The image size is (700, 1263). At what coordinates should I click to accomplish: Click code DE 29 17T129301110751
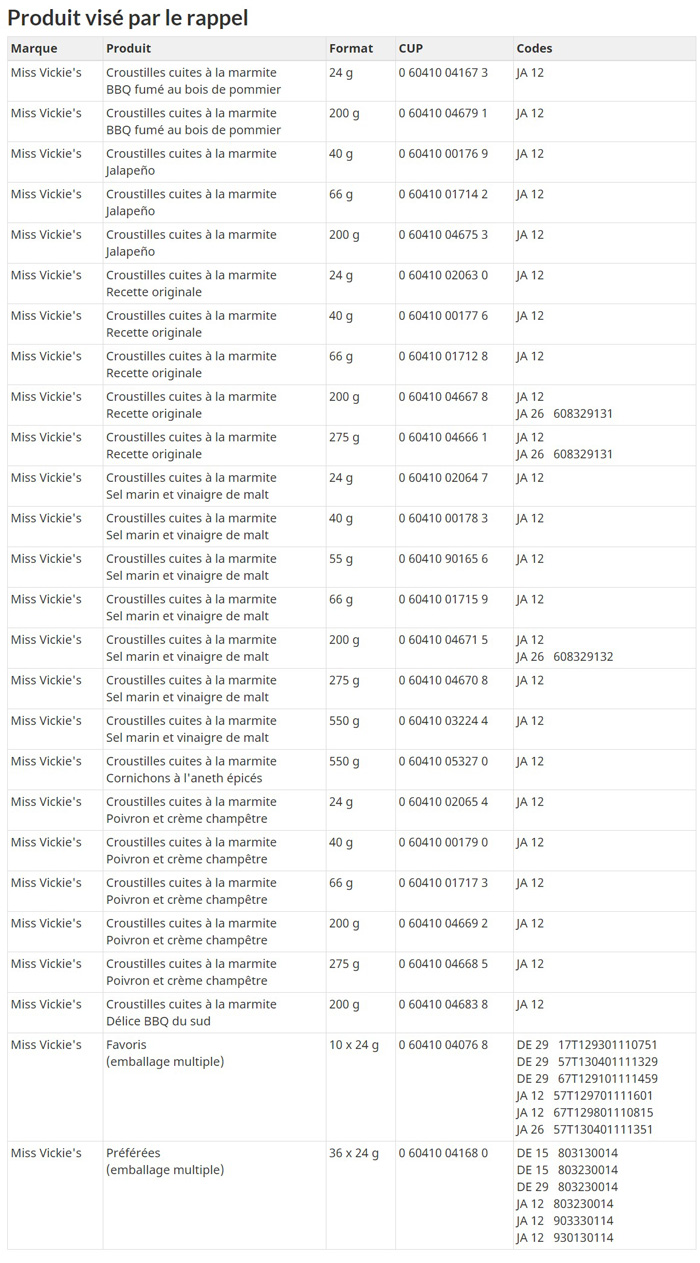587,1045
